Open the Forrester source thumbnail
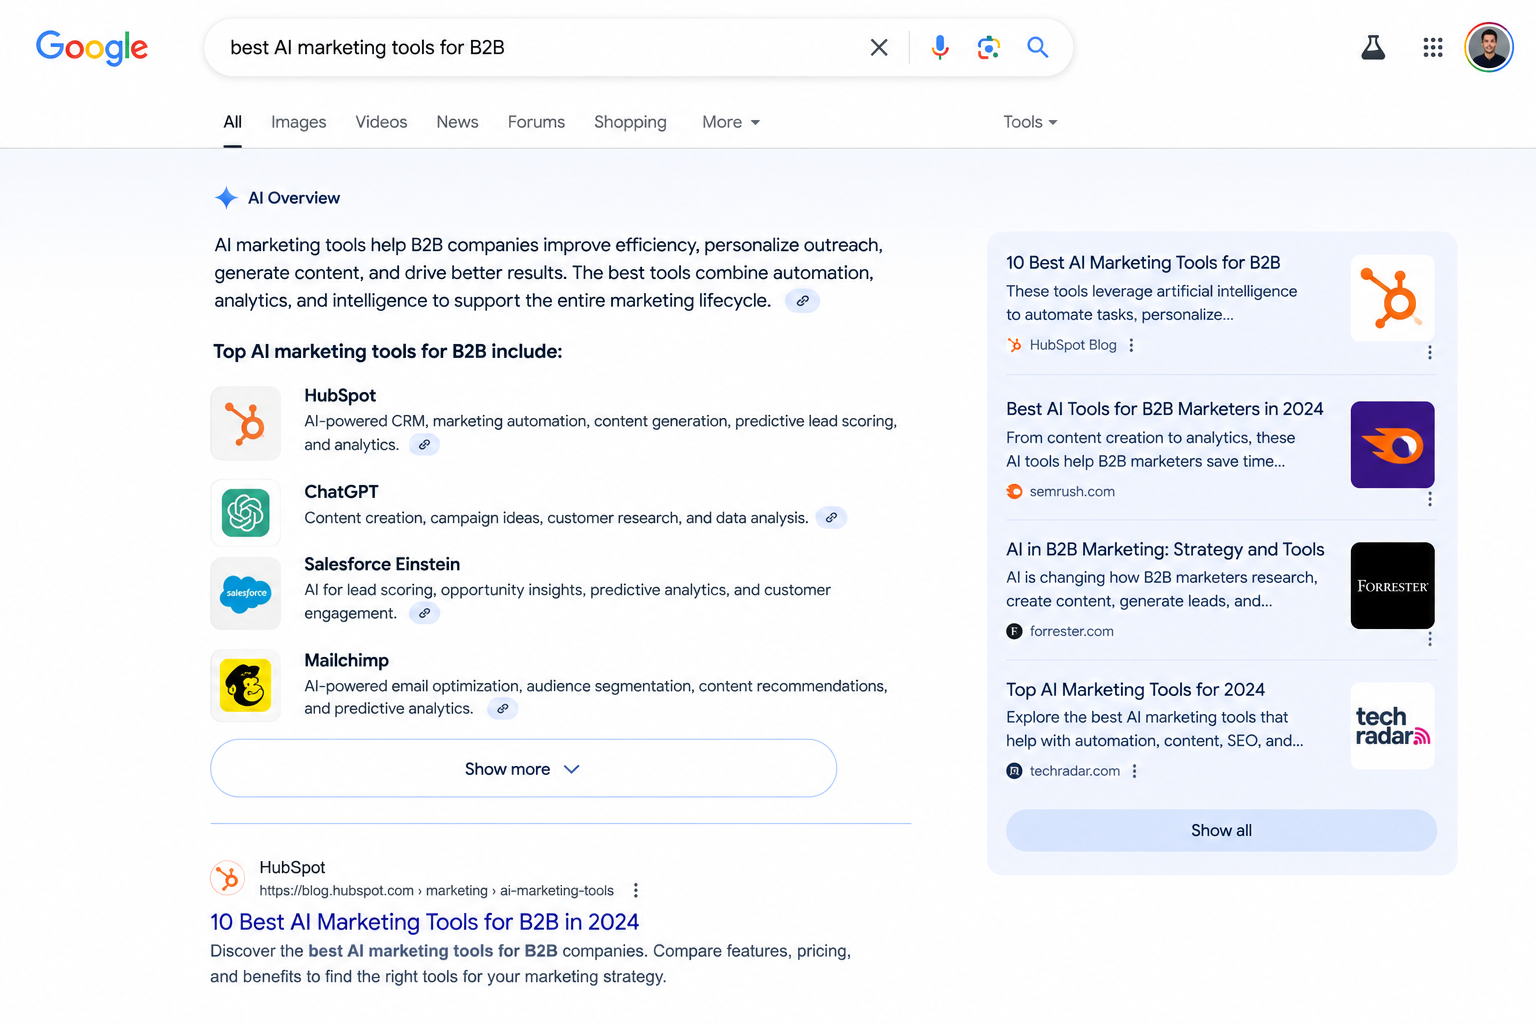The image size is (1536, 1024). point(1392,586)
